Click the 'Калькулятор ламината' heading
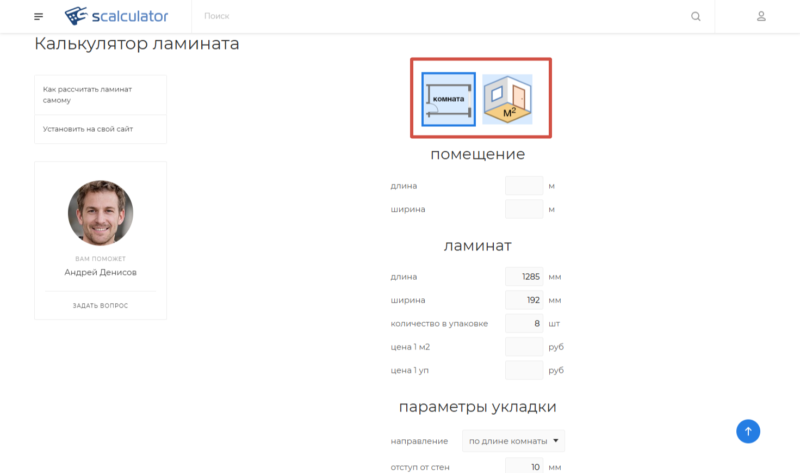 tap(137, 43)
